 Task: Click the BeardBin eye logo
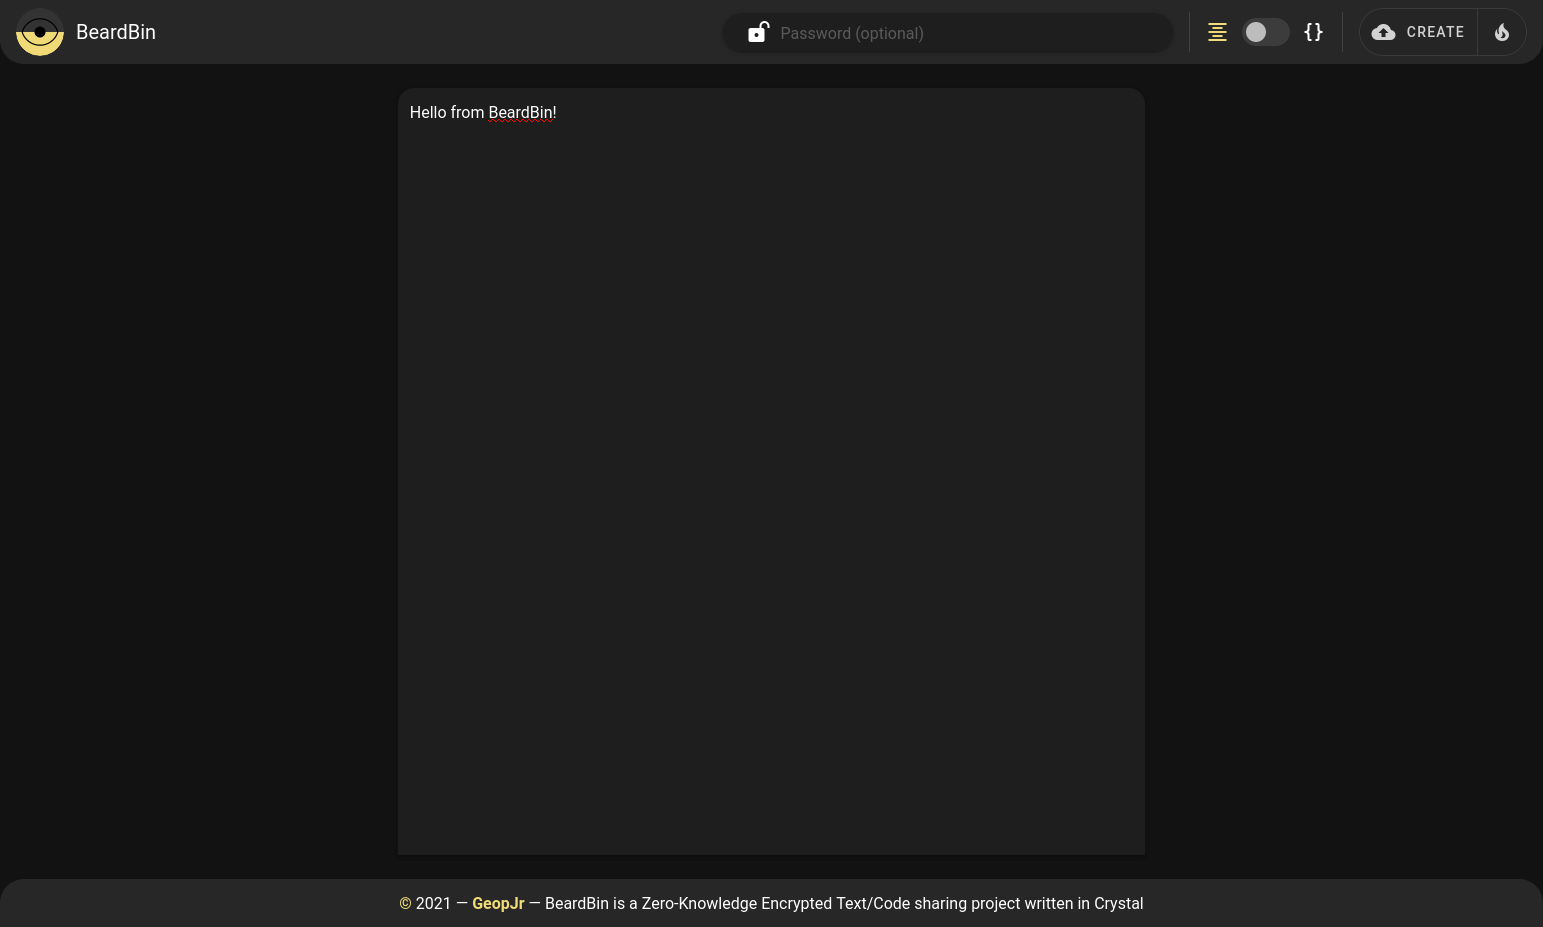coord(40,32)
